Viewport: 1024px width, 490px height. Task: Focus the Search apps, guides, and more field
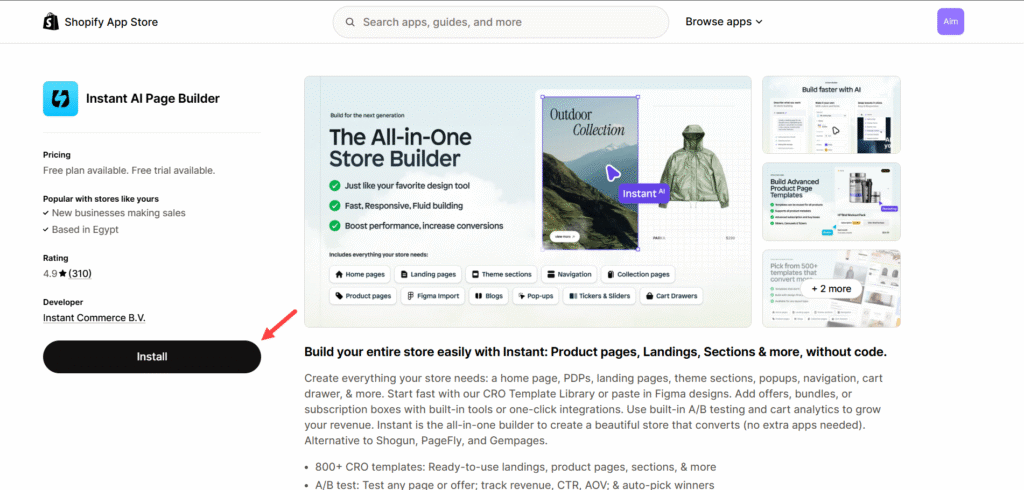pyautogui.click(x=501, y=22)
